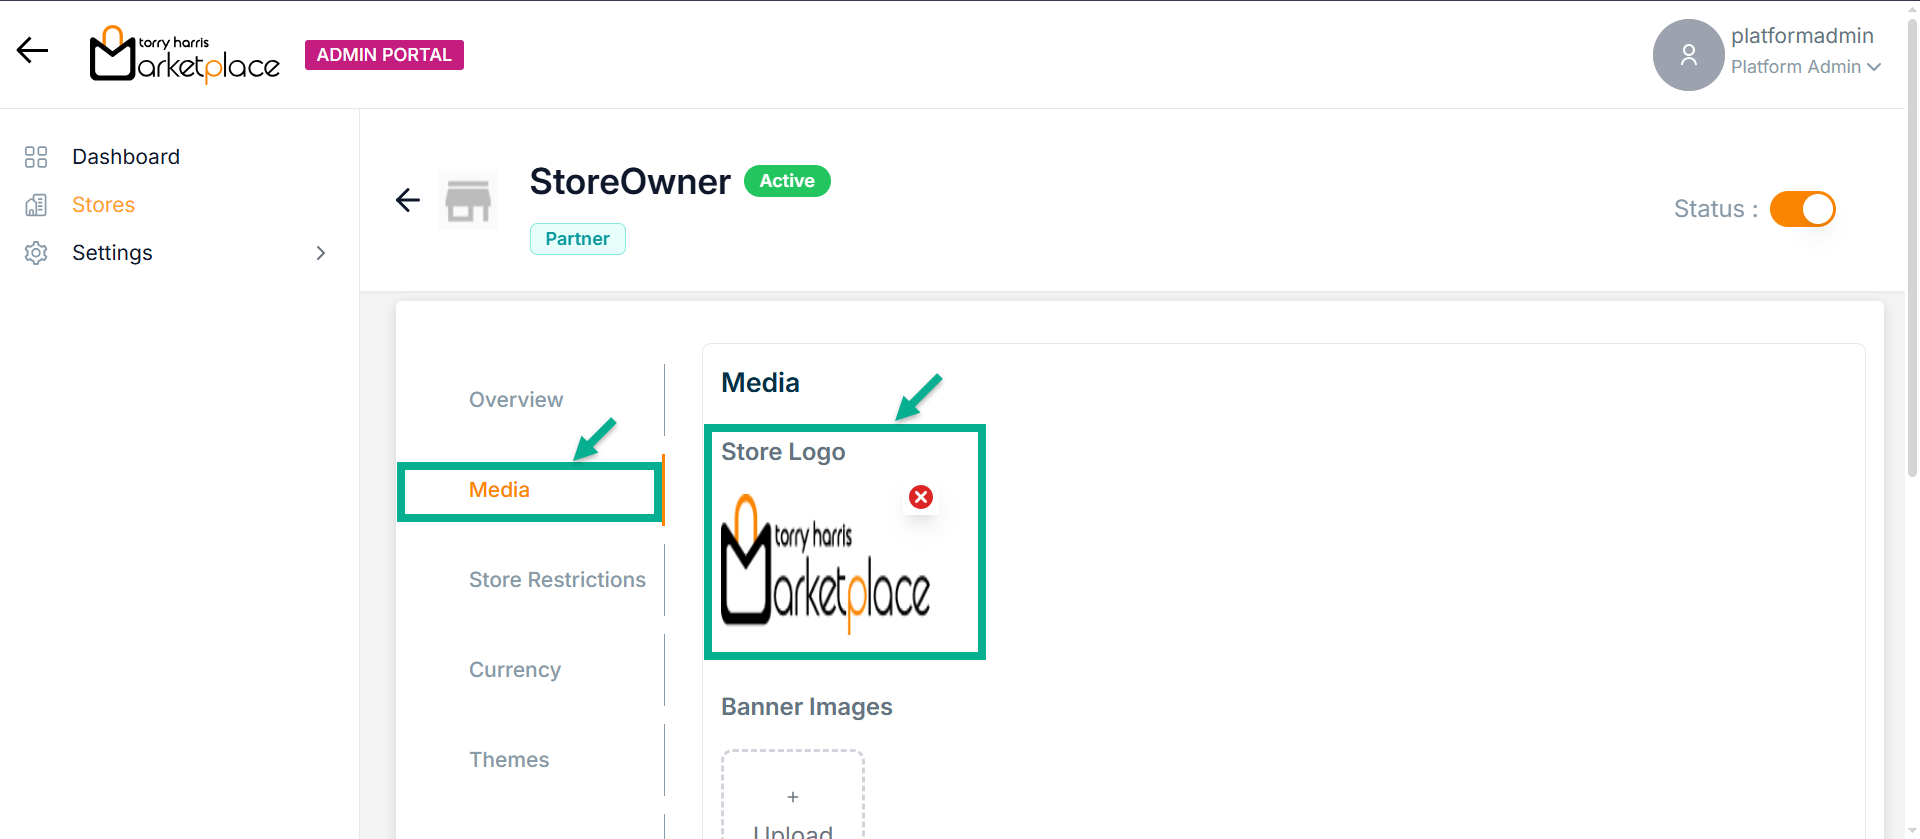Image resolution: width=1920 pixels, height=839 pixels.
Task: Click the Dashboard grid icon in sidebar
Action: pos(36,157)
